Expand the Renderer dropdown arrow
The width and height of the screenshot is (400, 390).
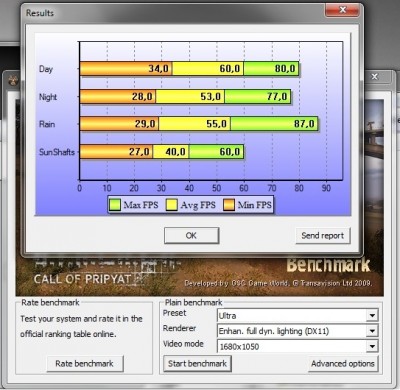pos(372,331)
